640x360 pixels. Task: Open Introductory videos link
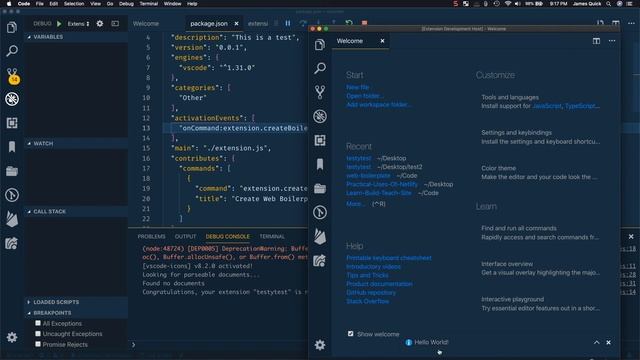tap(373, 267)
